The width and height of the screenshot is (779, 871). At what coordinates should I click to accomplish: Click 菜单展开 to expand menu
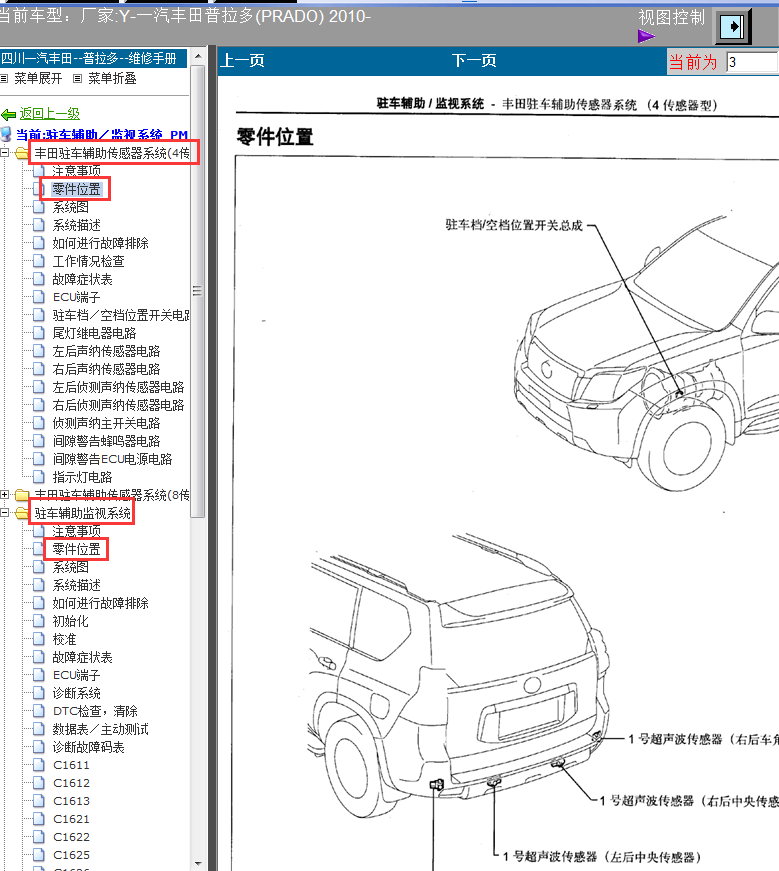pyautogui.click(x=38, y=78)
